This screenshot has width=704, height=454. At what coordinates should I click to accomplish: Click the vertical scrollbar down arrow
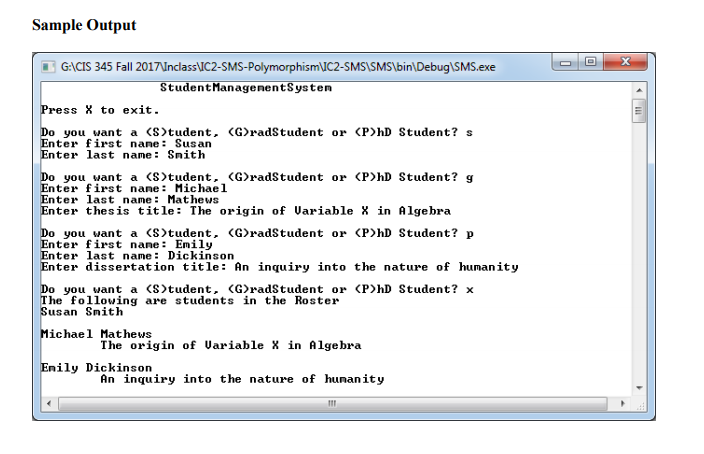[x=639, y=388]
